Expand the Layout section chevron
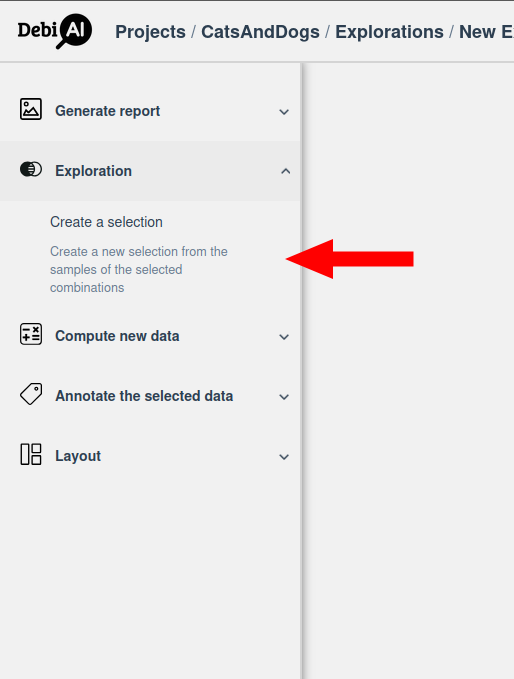This screenshot has height=679, width=514. pos(284,457)
